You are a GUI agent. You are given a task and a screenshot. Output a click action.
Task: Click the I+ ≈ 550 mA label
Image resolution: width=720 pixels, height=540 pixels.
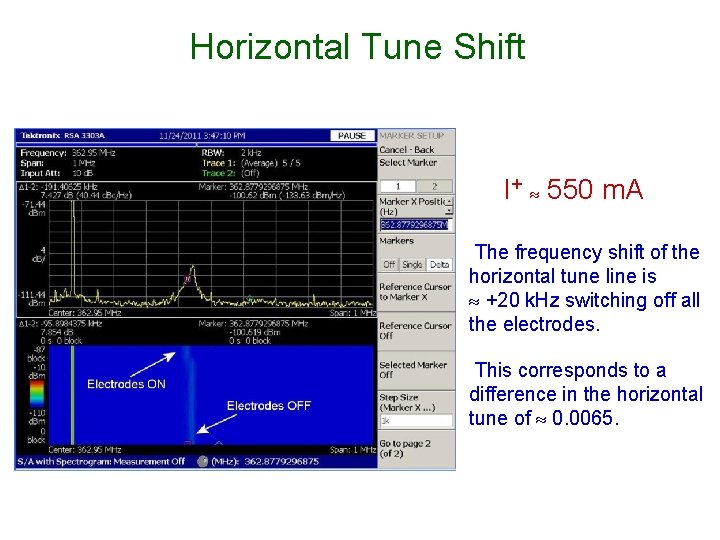point(574,189)
